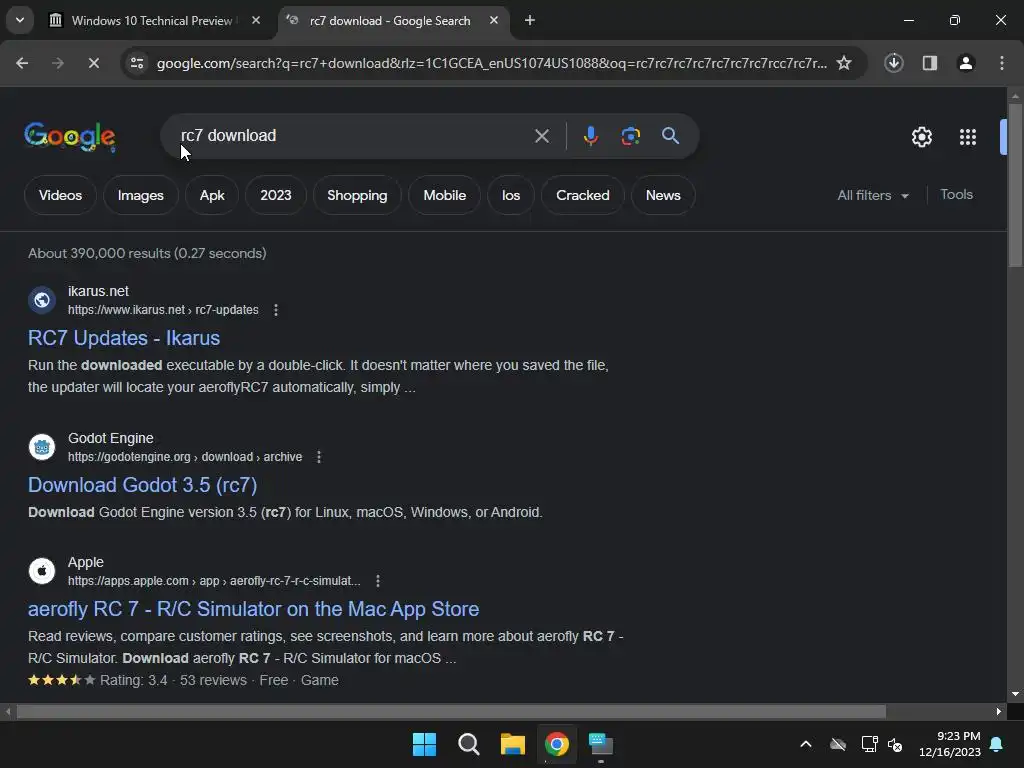Image resolution: width=1024 pixels, height=768 pixels.
Task: Open the search Tools button
Action: (956, 195)
